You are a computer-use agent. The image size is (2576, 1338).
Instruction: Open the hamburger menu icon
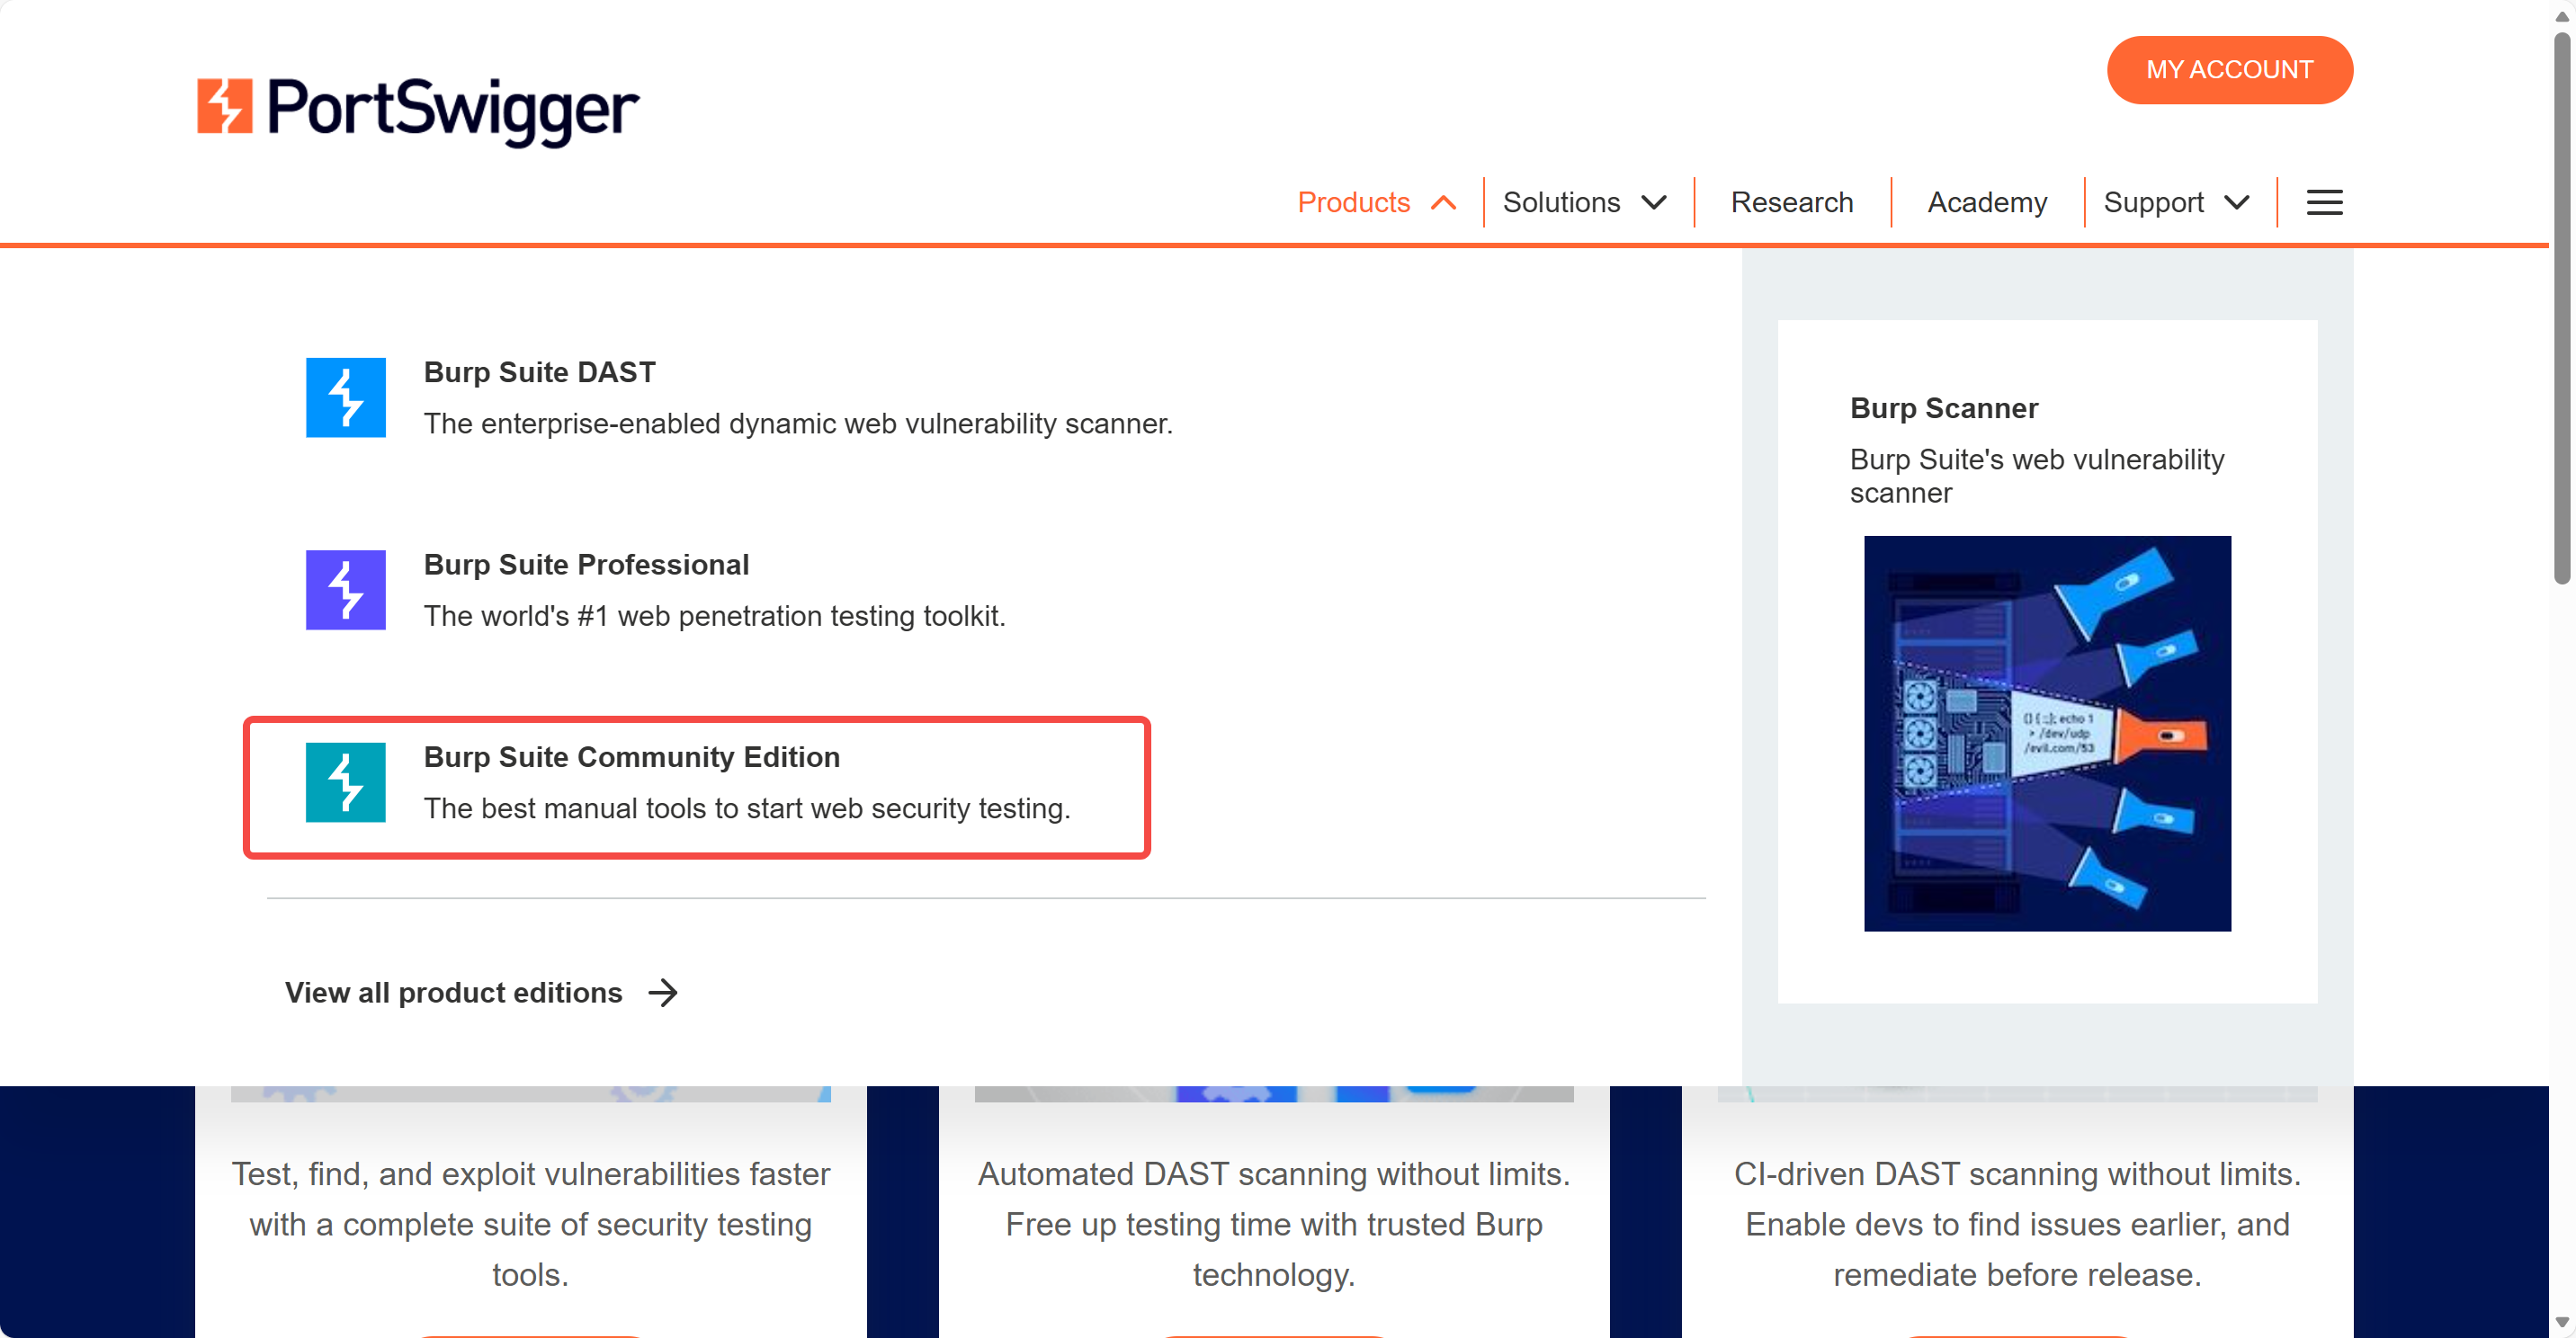pyautogui.click(x=2324, y=202)
